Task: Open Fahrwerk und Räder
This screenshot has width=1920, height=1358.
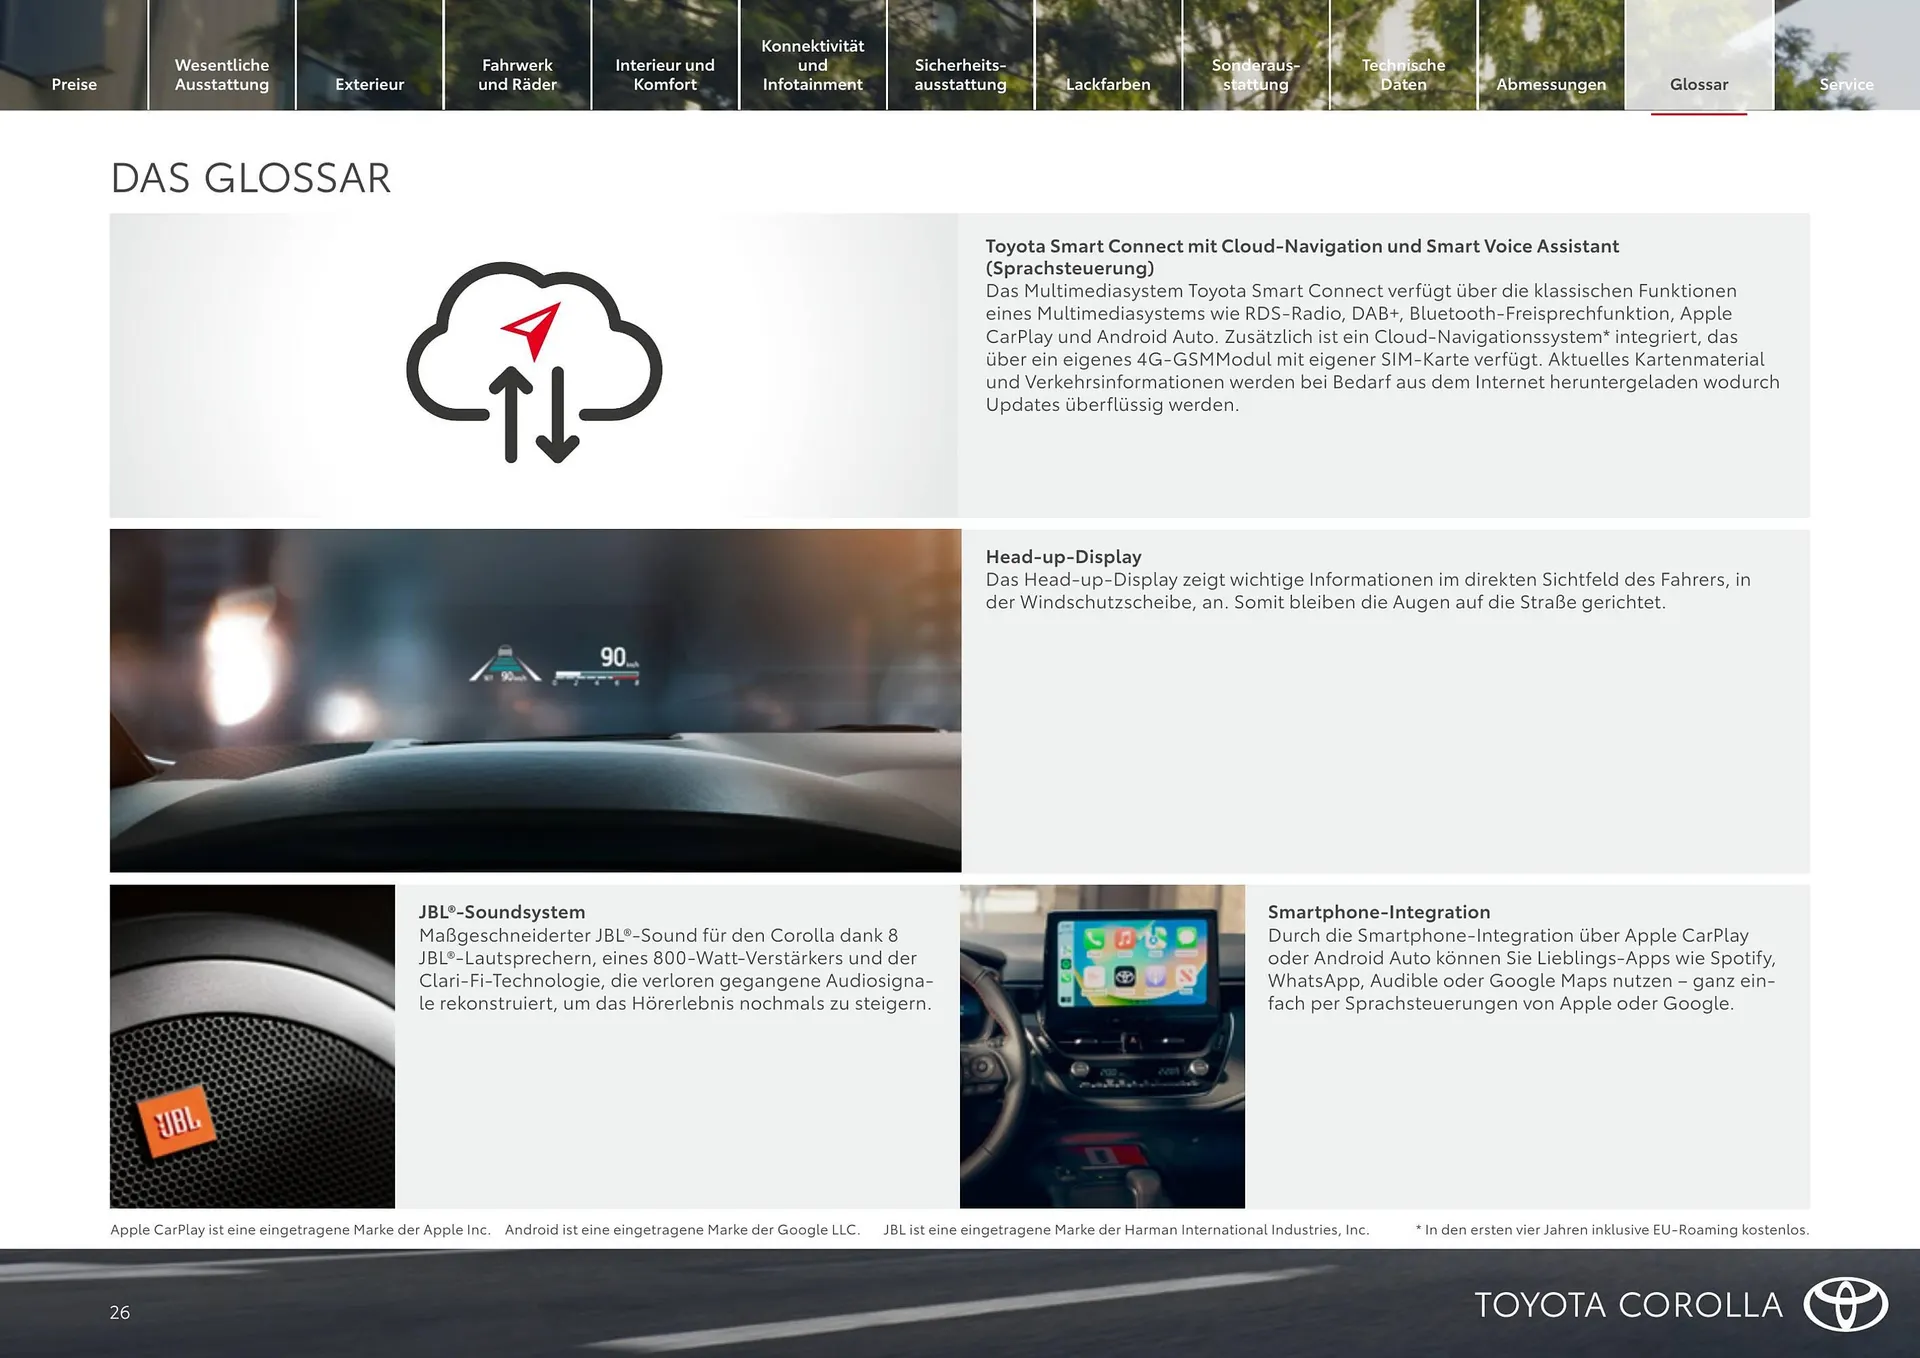Action: click(x=518, y=75)
